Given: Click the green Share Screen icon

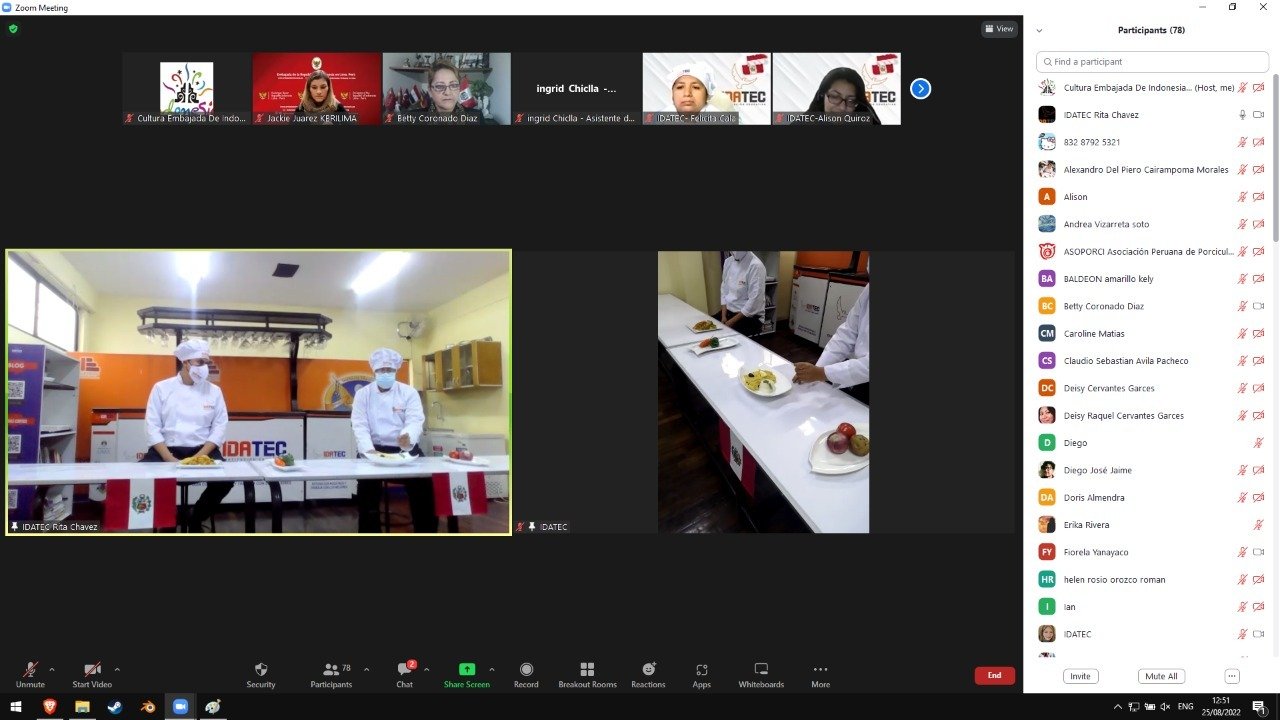Looking at the screenshot, I should tap(466, 670).
